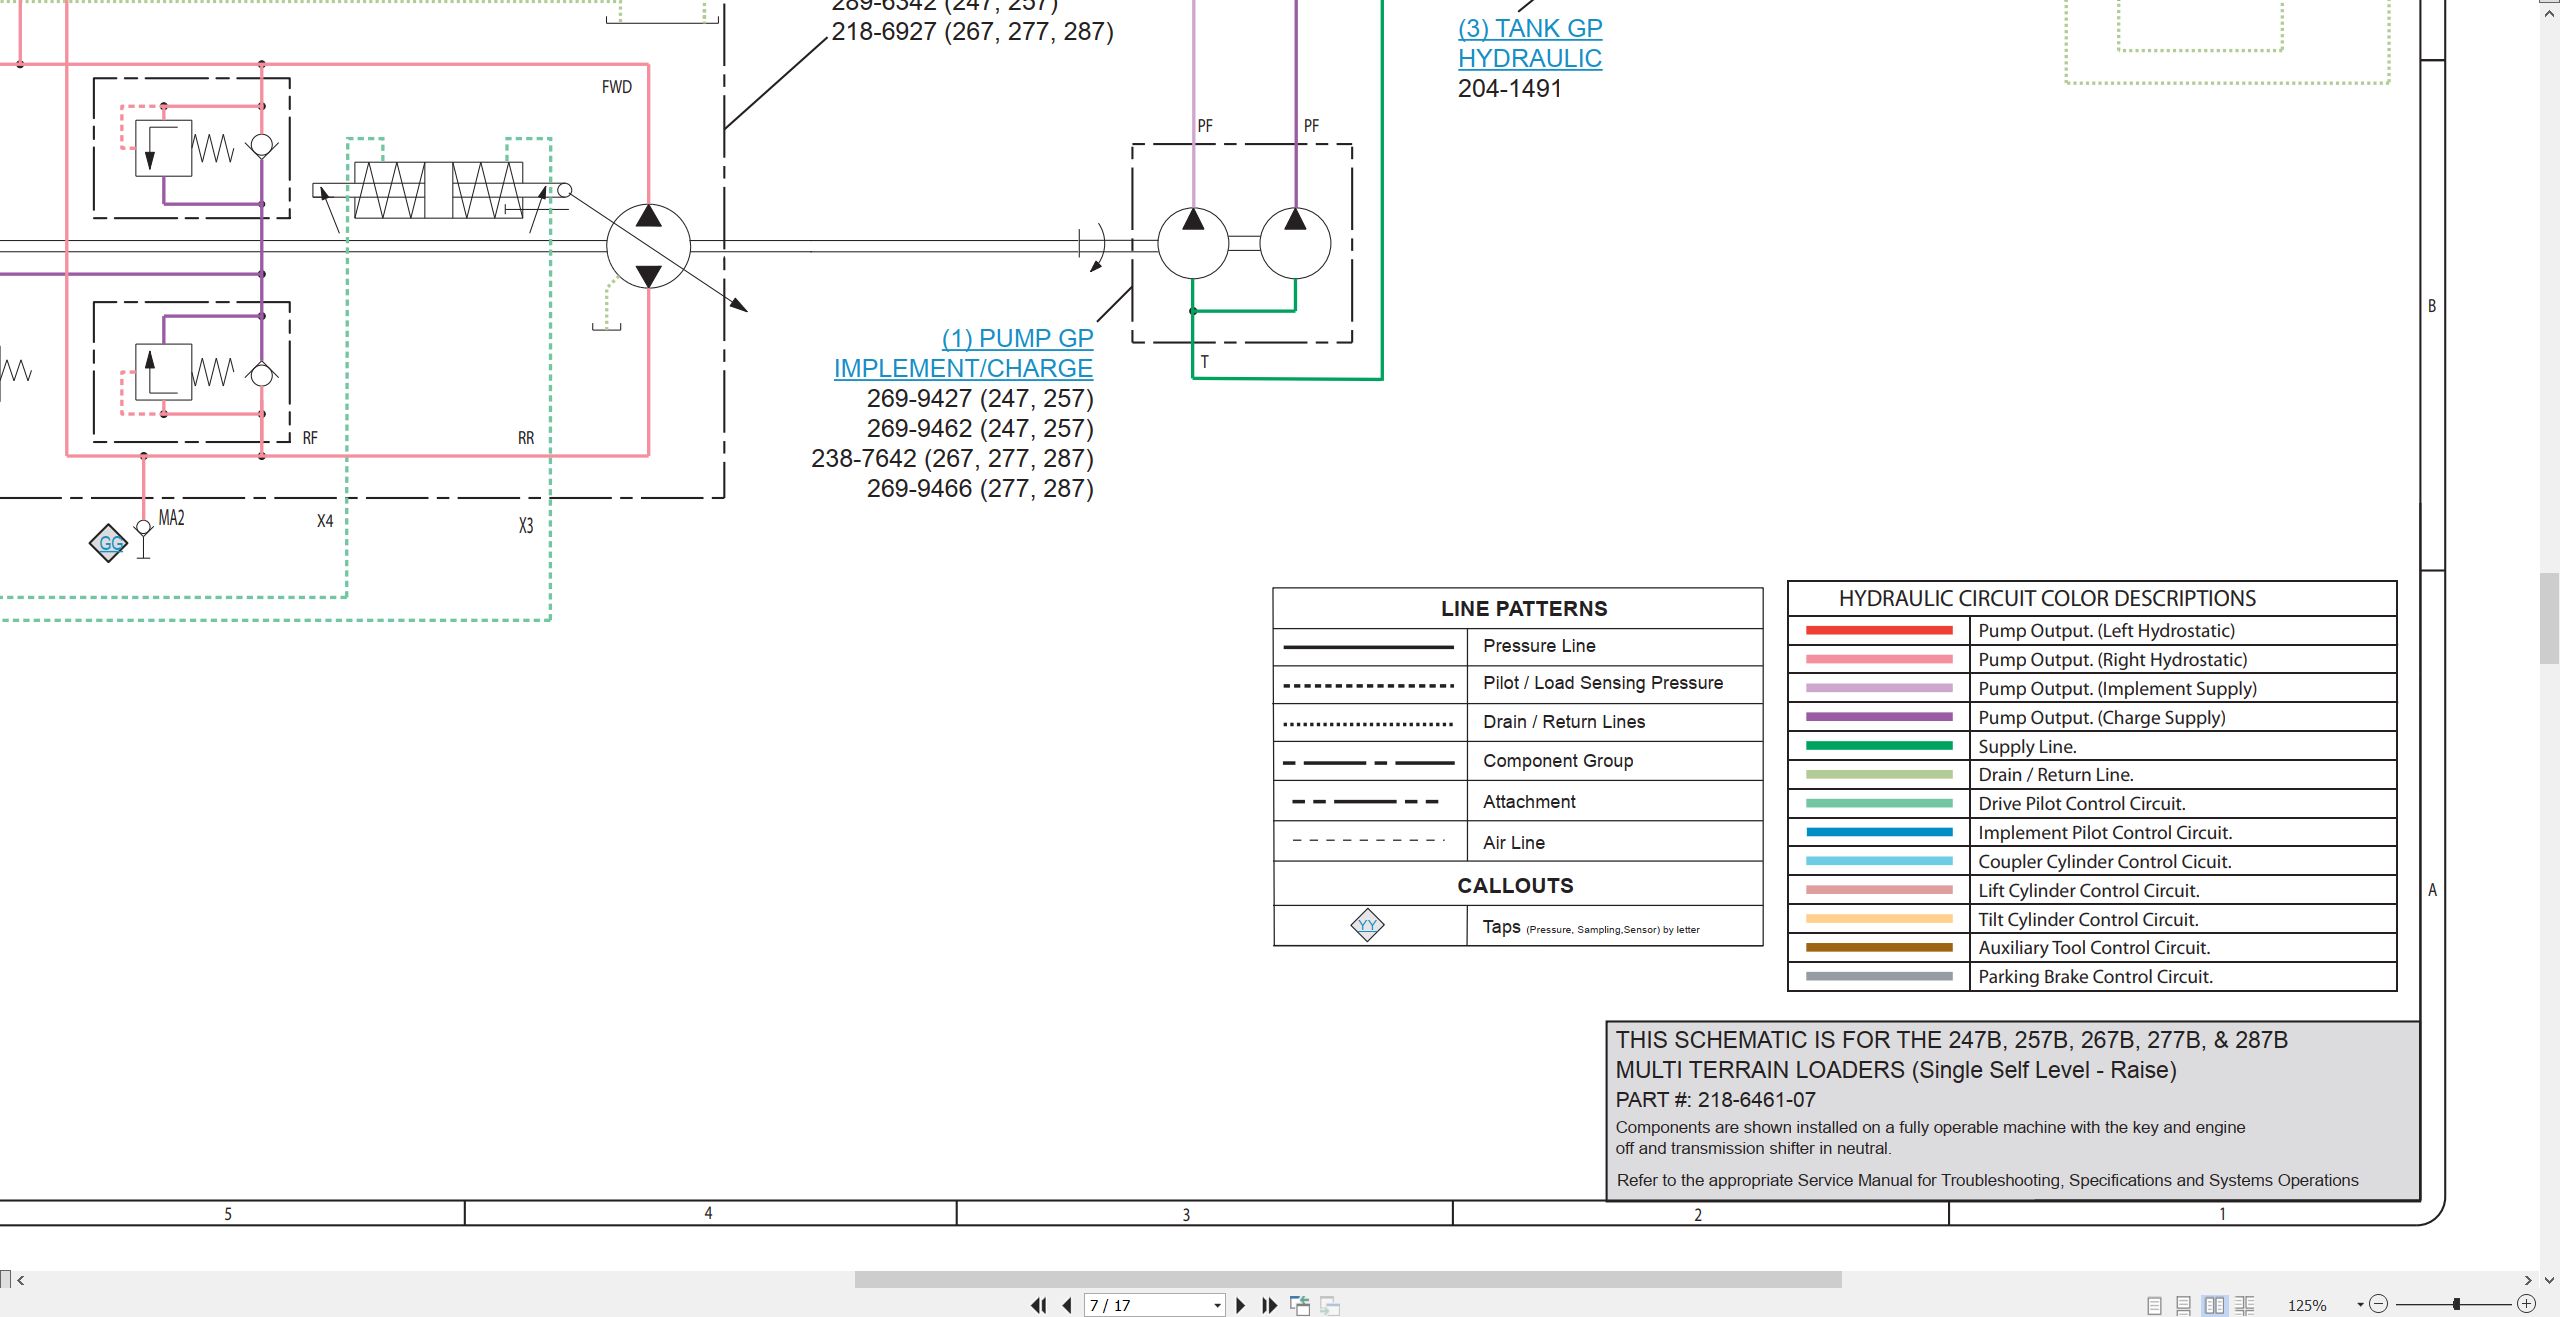Click the horizontal scrollbar thumb
Viewport: 2560px width, 1317px height.
(1347, 1280)
